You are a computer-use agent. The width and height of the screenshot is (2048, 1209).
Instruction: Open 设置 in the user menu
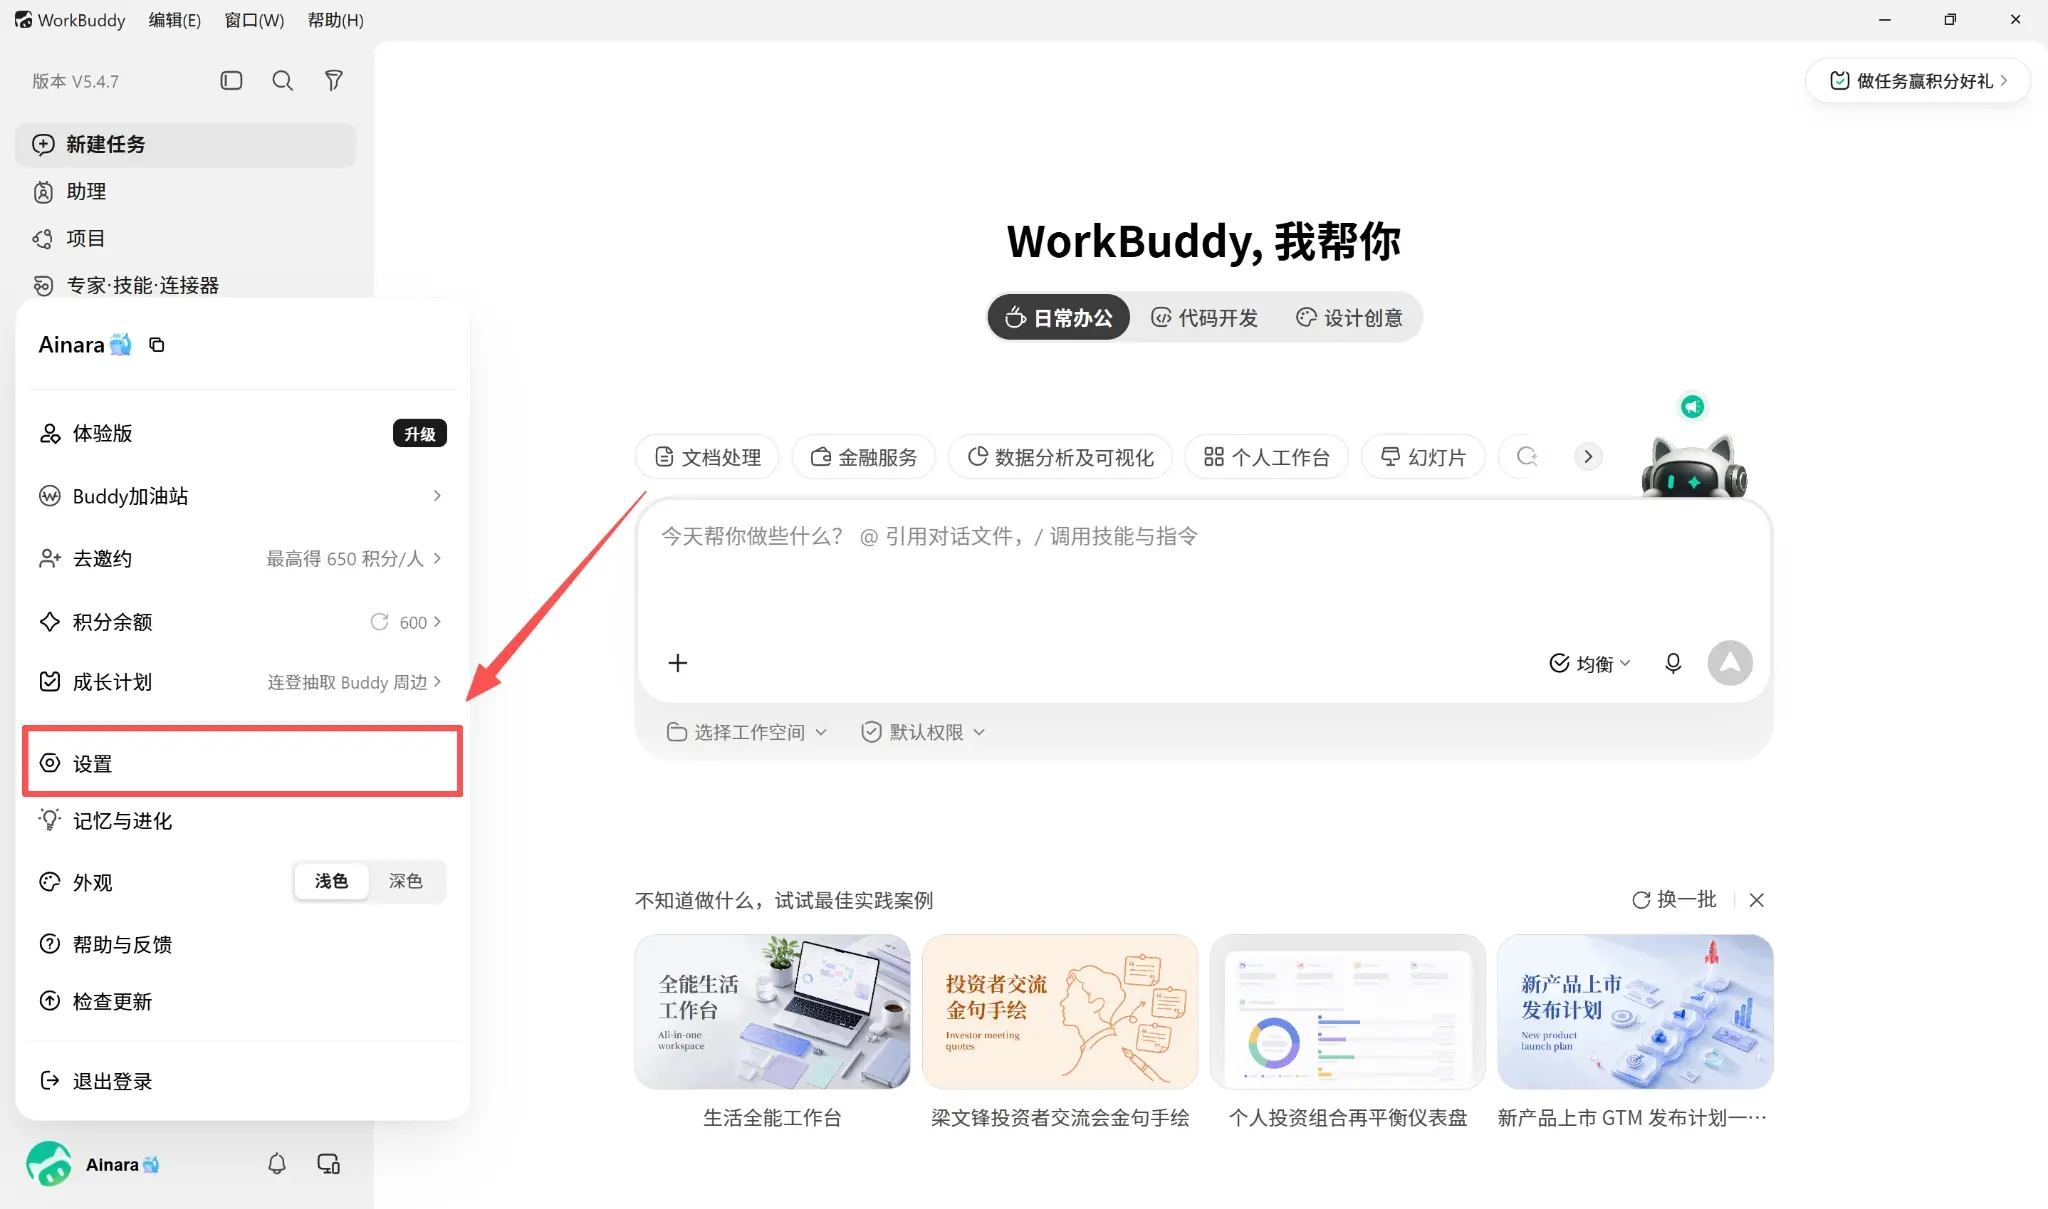pyautogui.click(x=242, y=763)
